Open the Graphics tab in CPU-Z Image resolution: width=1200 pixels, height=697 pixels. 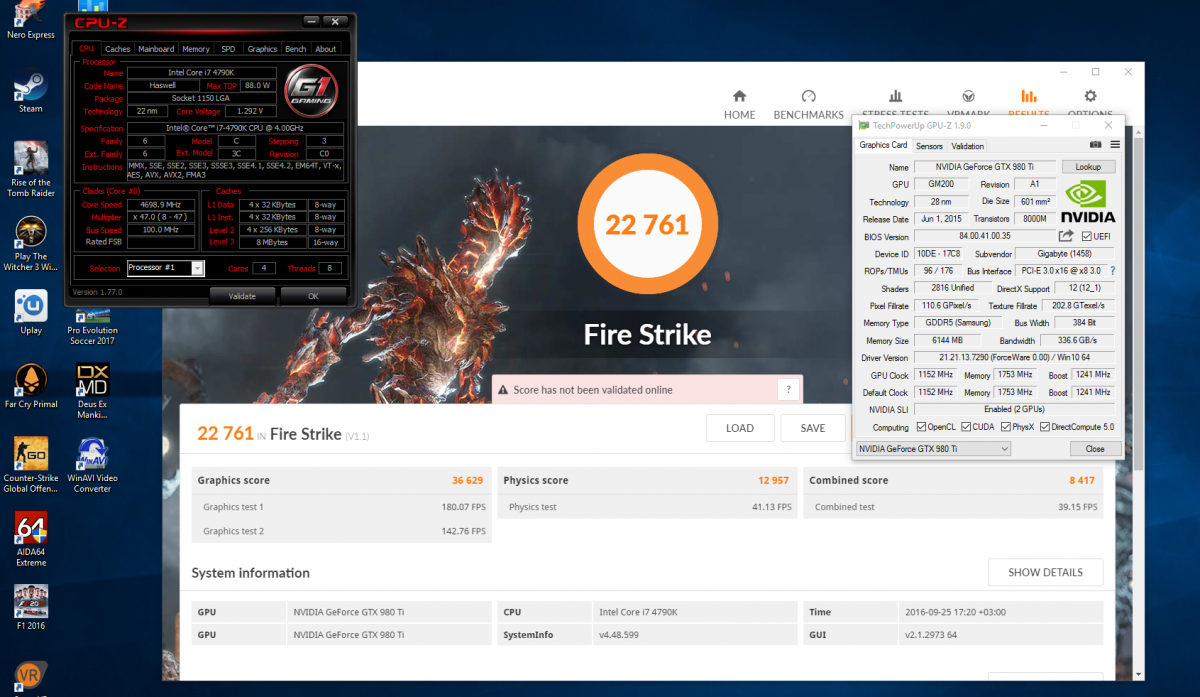coord(262,49)
